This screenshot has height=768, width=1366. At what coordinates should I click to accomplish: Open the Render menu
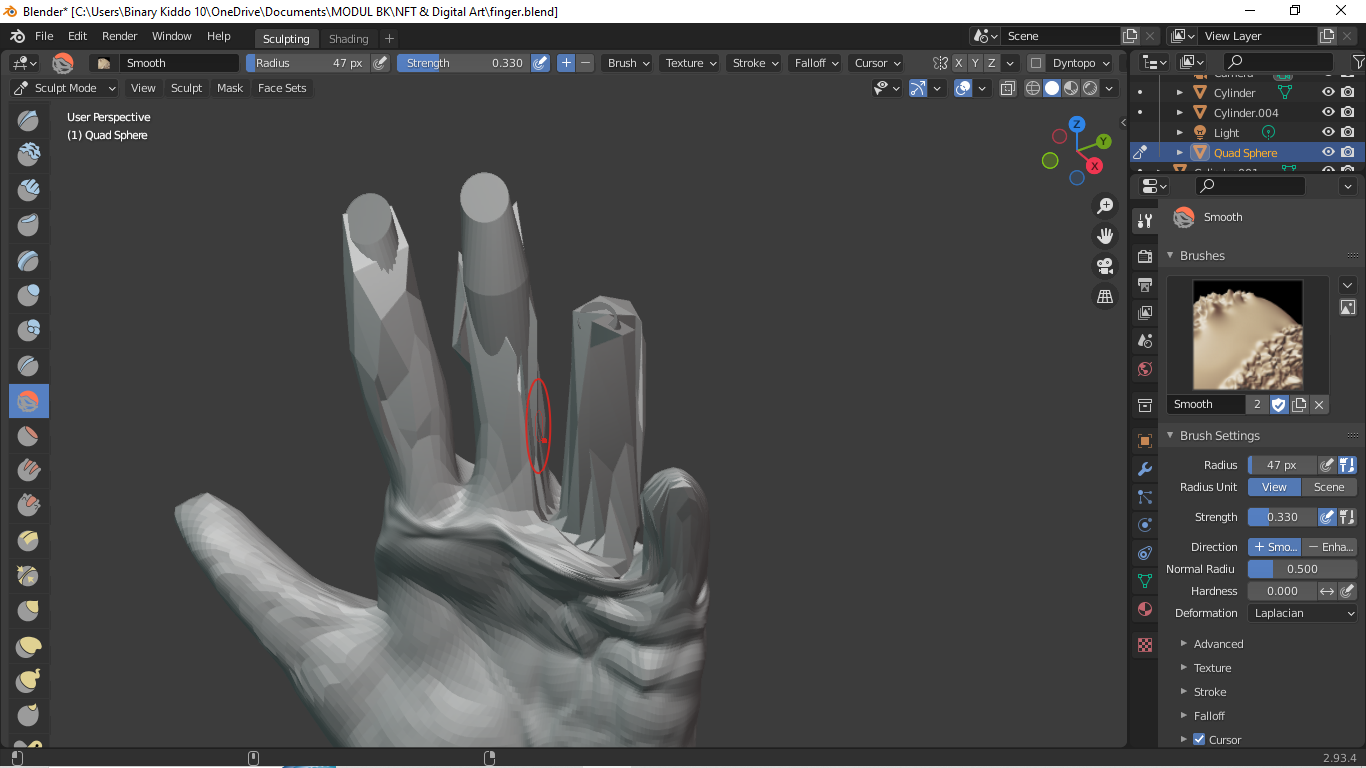119,36
